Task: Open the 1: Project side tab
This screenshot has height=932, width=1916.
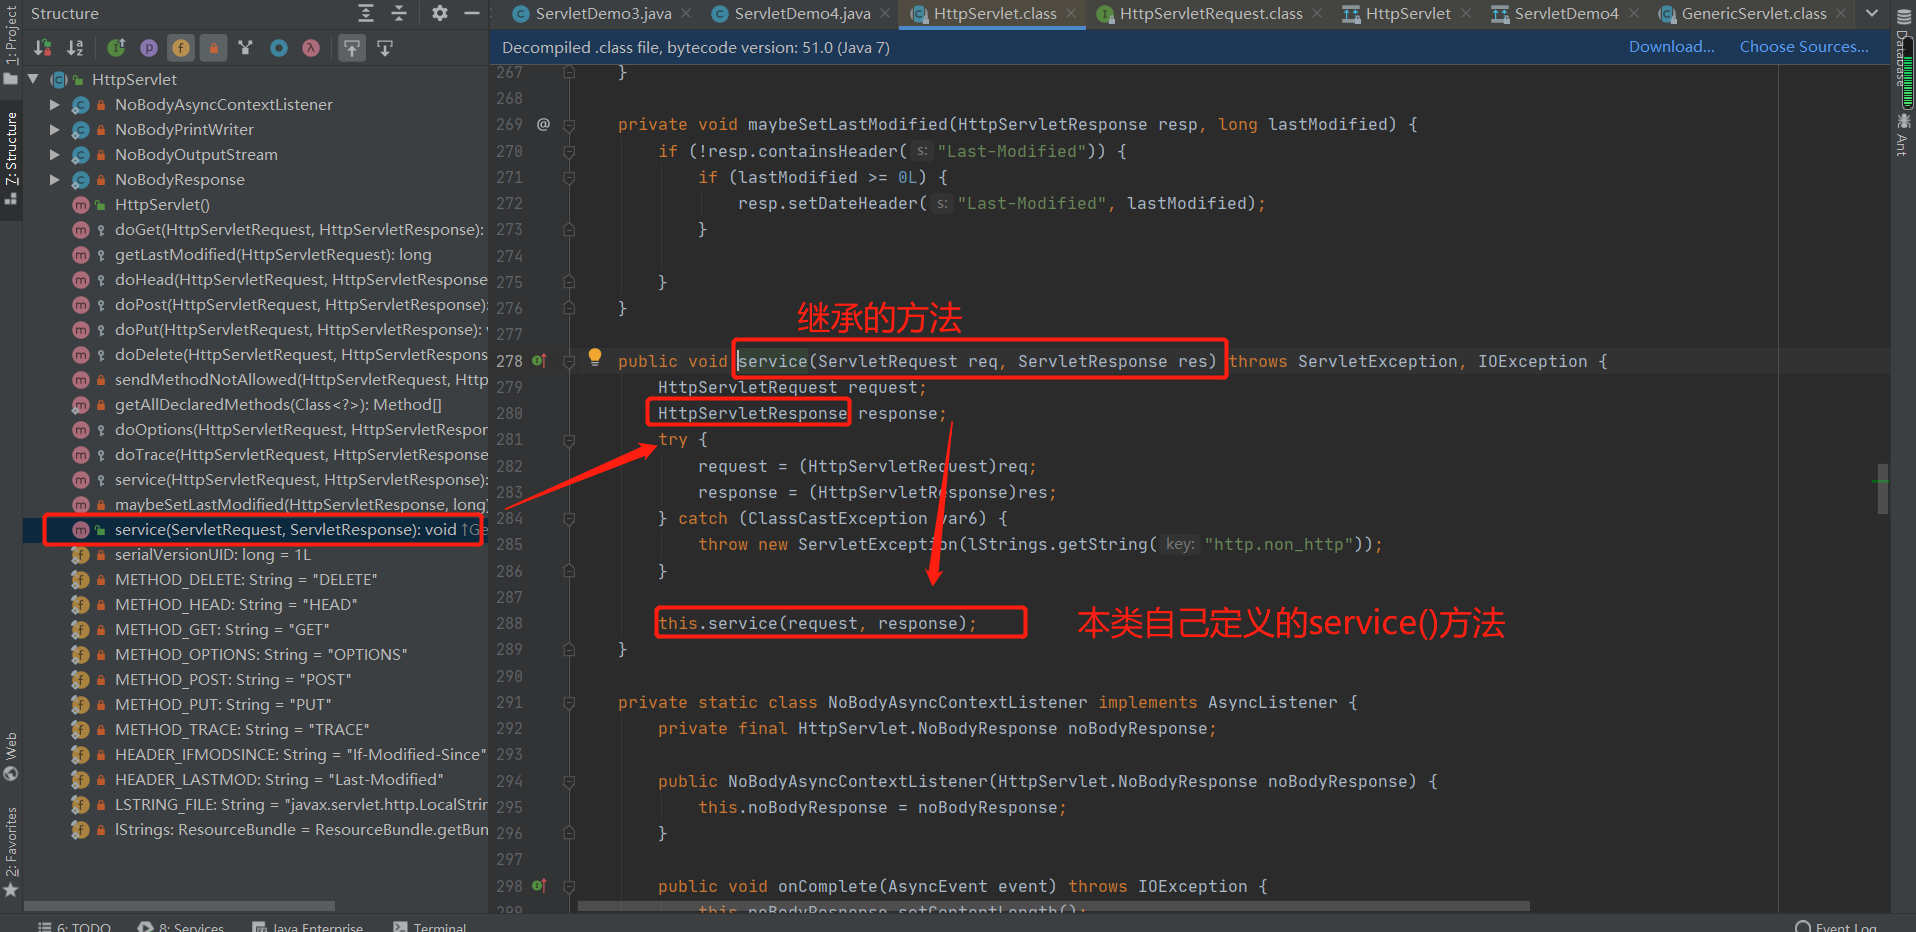Action: (11, 45)
